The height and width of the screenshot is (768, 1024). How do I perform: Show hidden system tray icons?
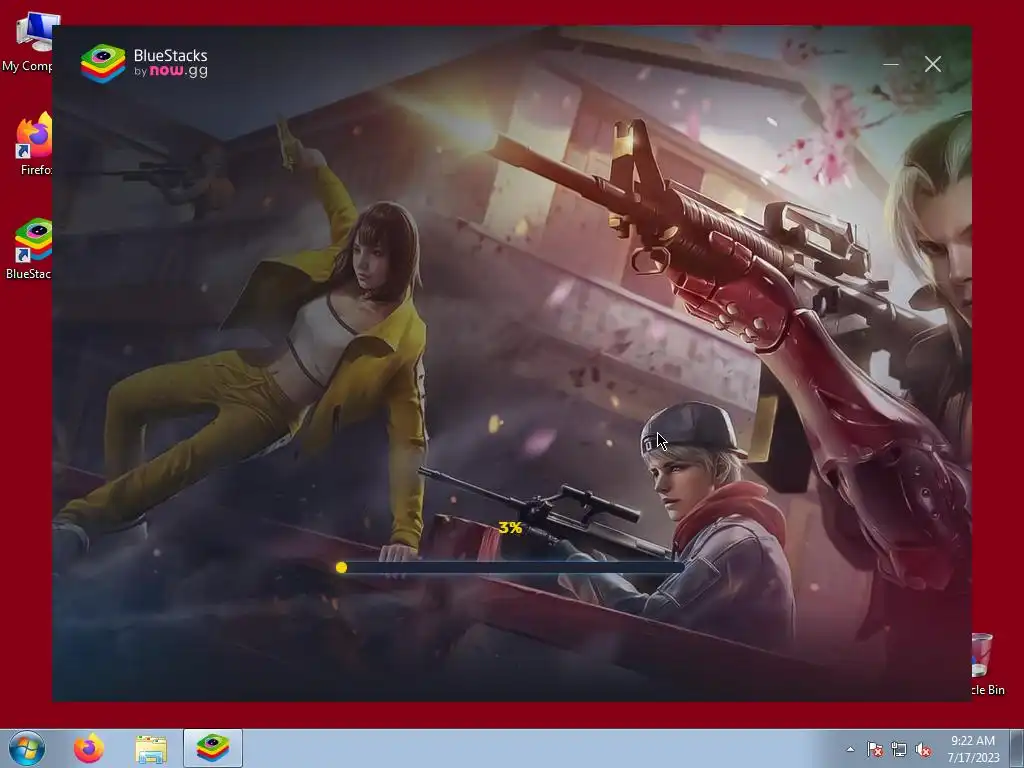[x=850, y=749]
